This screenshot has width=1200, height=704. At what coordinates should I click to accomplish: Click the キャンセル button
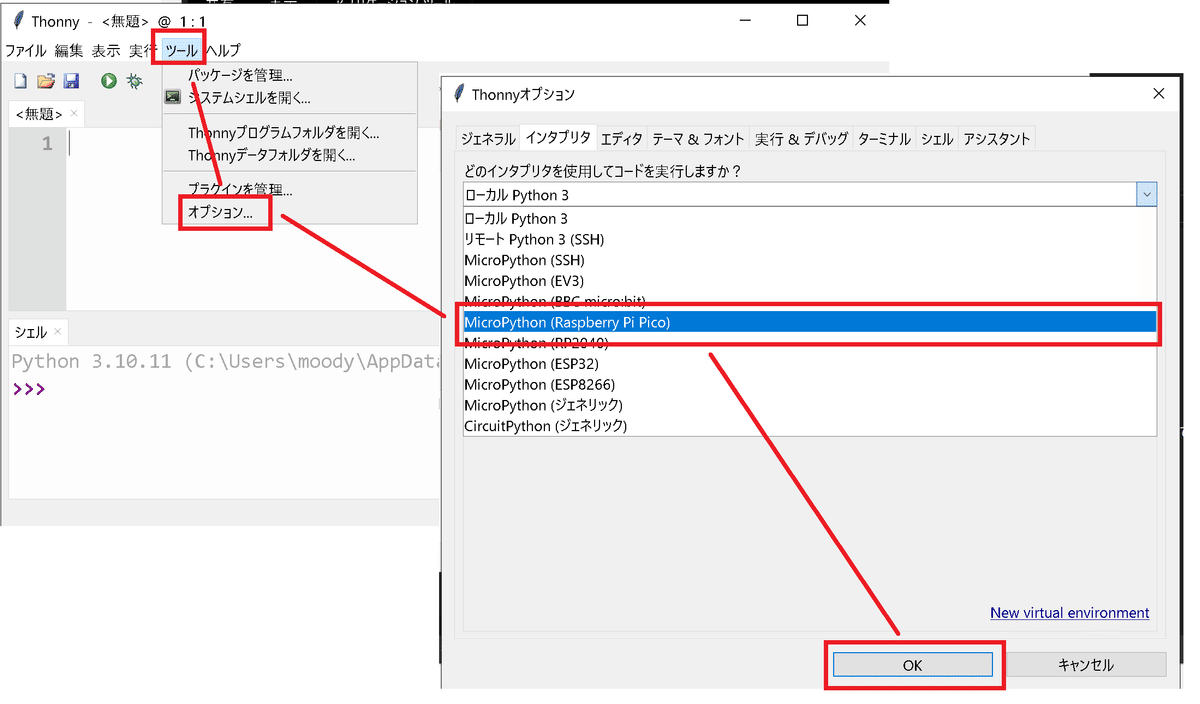[1086, 665]
